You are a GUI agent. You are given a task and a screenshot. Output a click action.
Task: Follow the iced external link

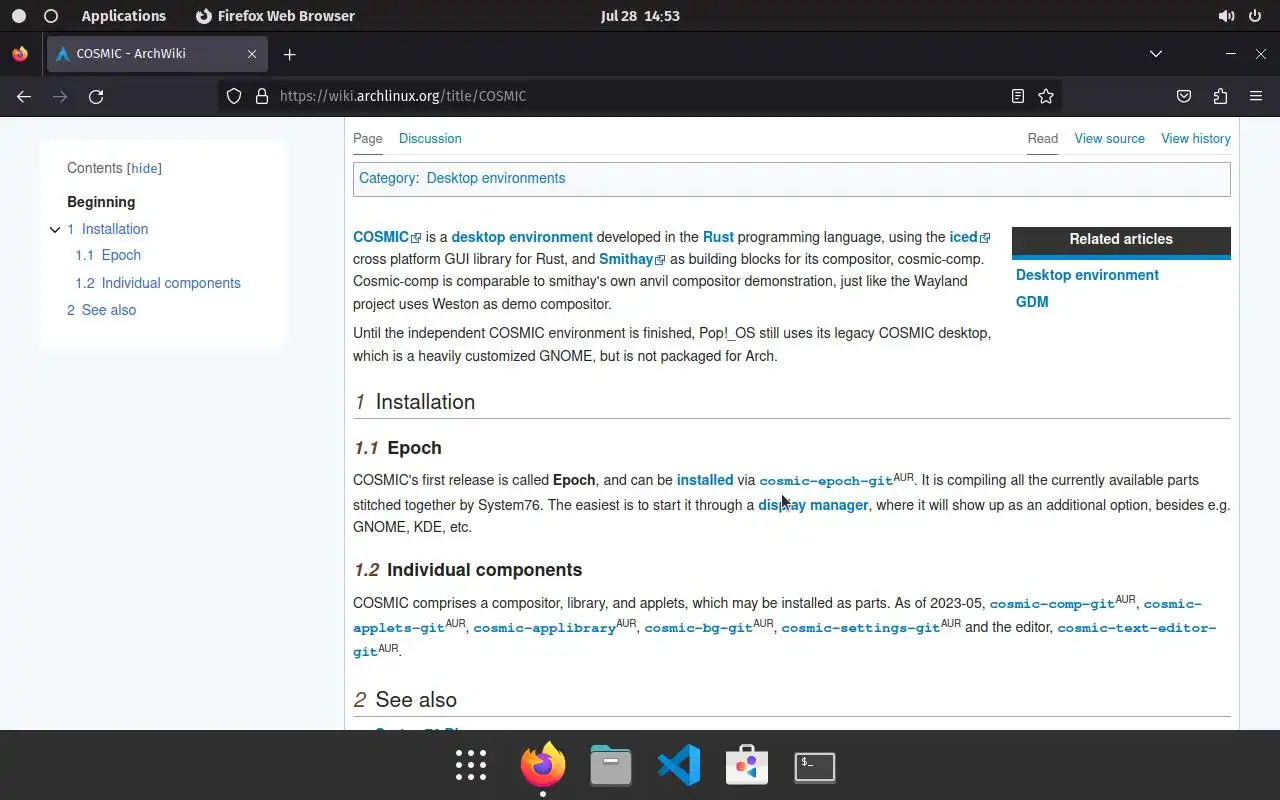coord(969,237)
